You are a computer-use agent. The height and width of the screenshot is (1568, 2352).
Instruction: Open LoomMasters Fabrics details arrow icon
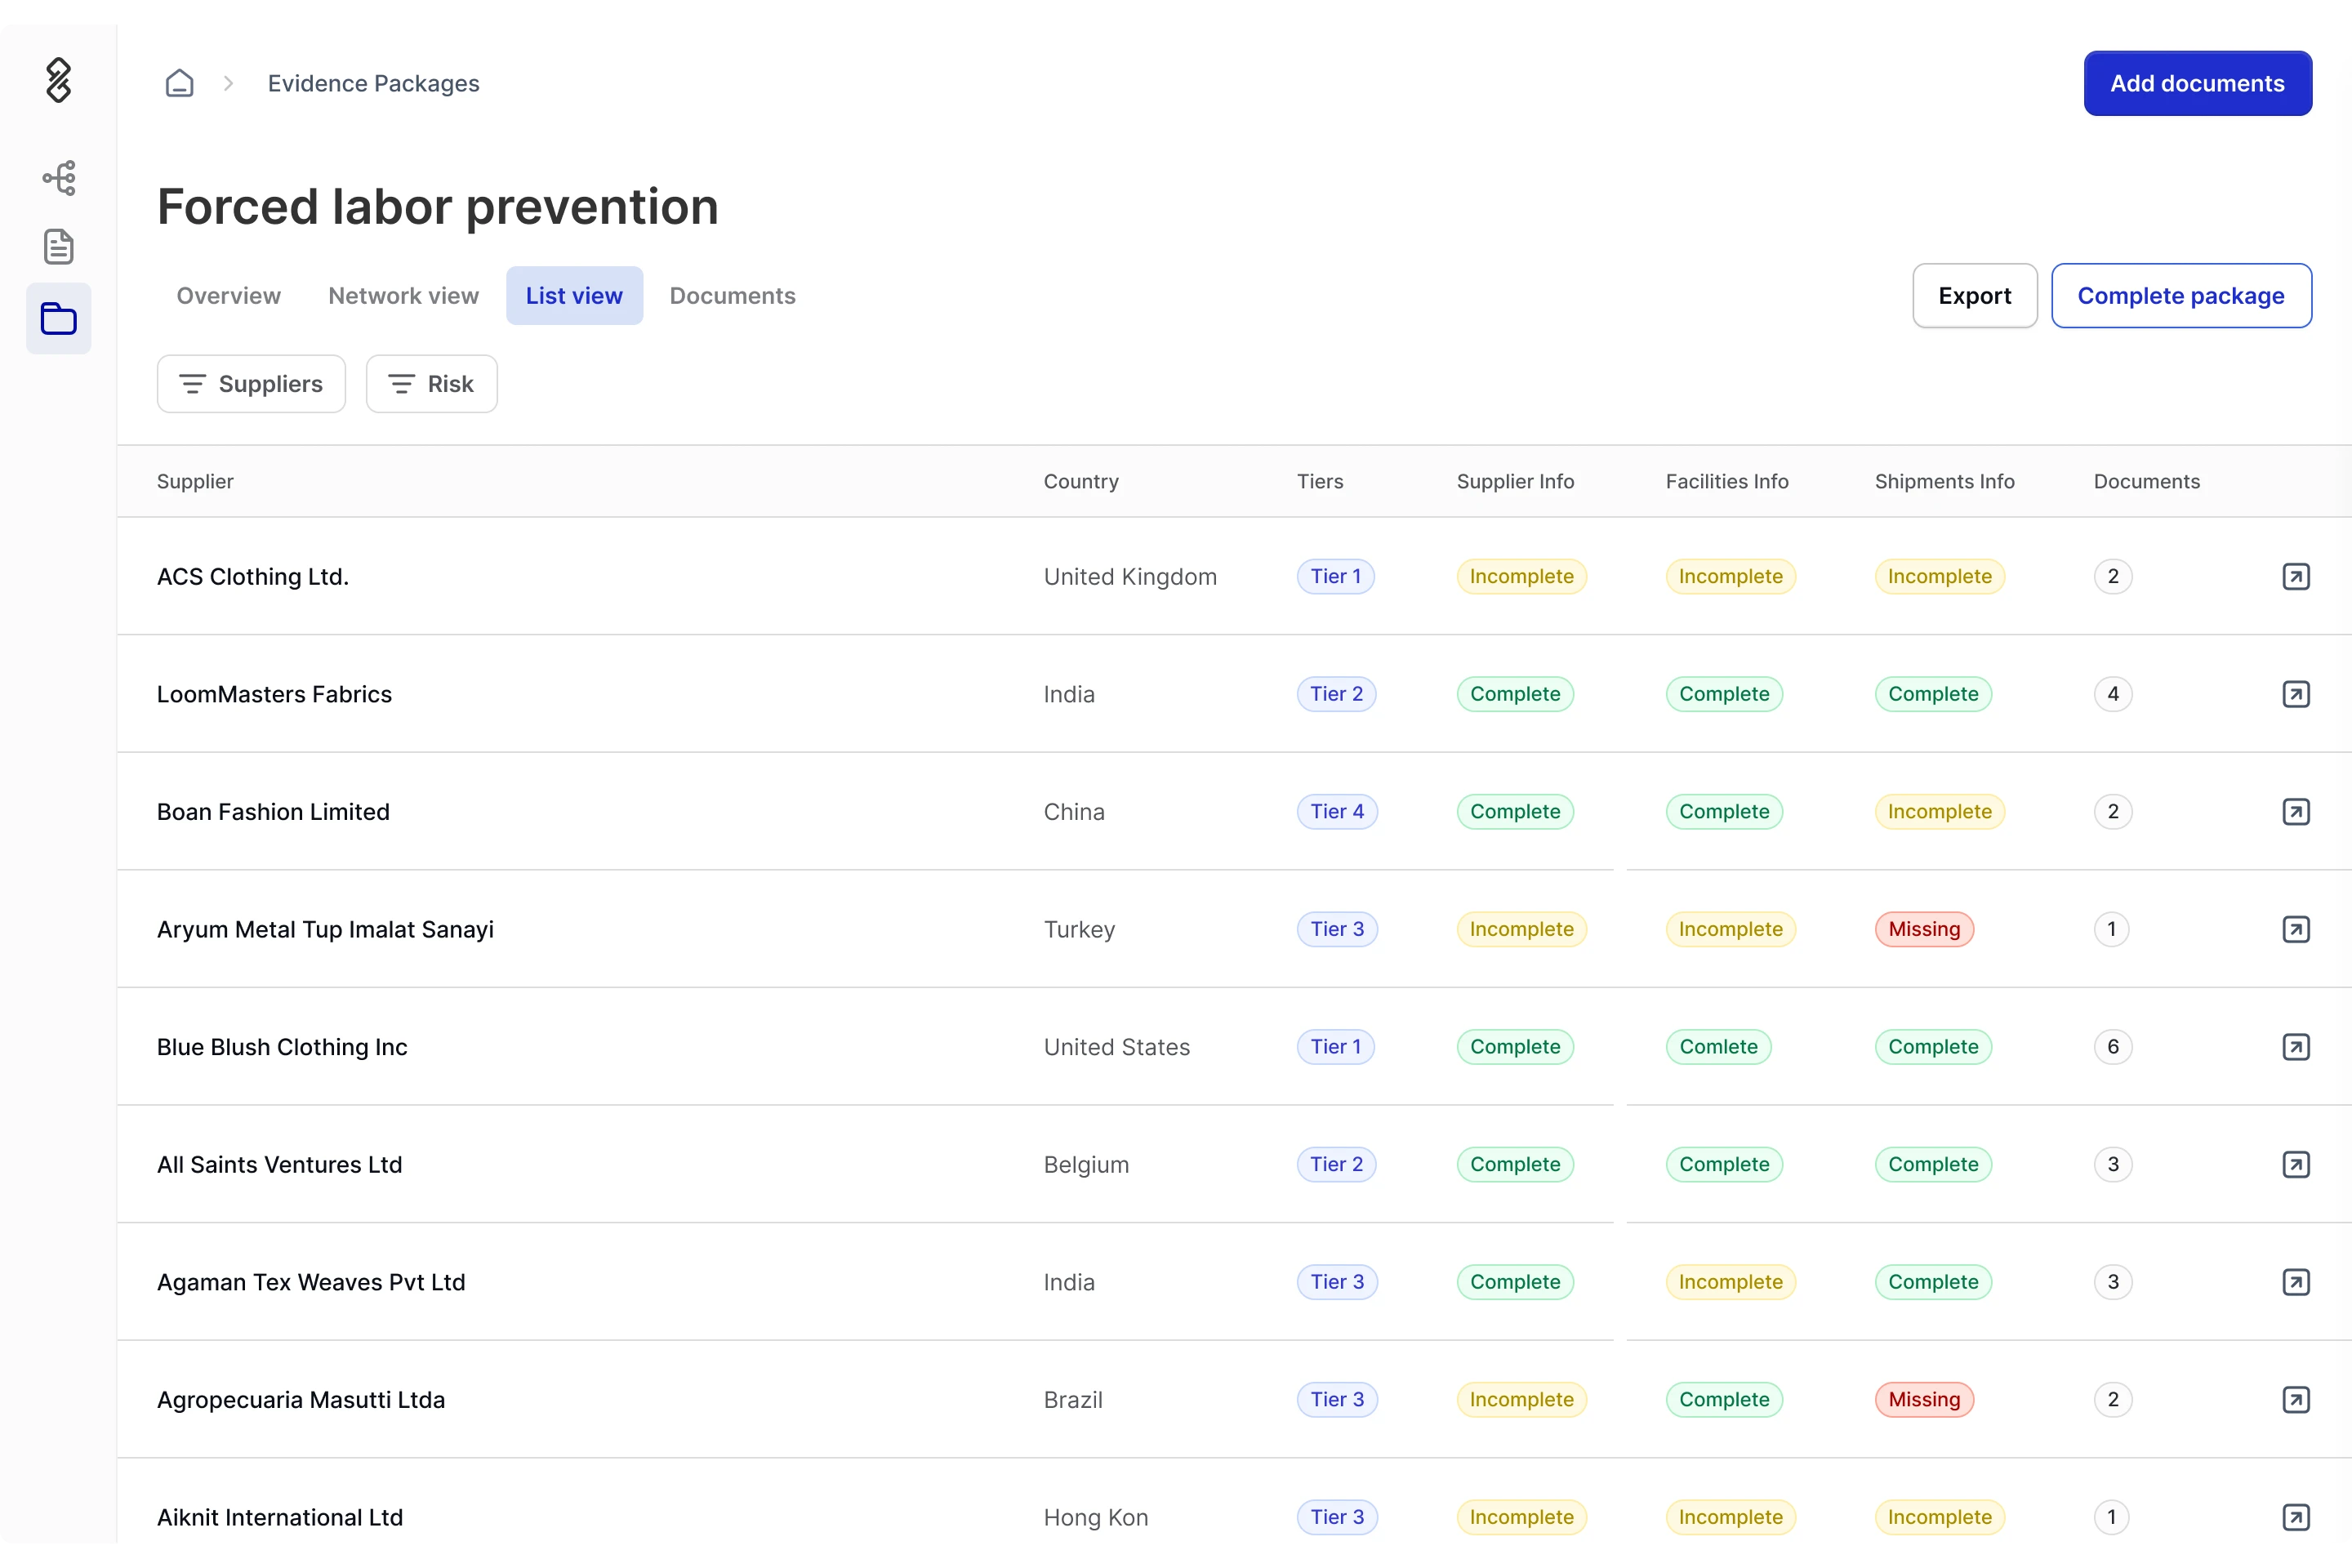click(2295, 694)
